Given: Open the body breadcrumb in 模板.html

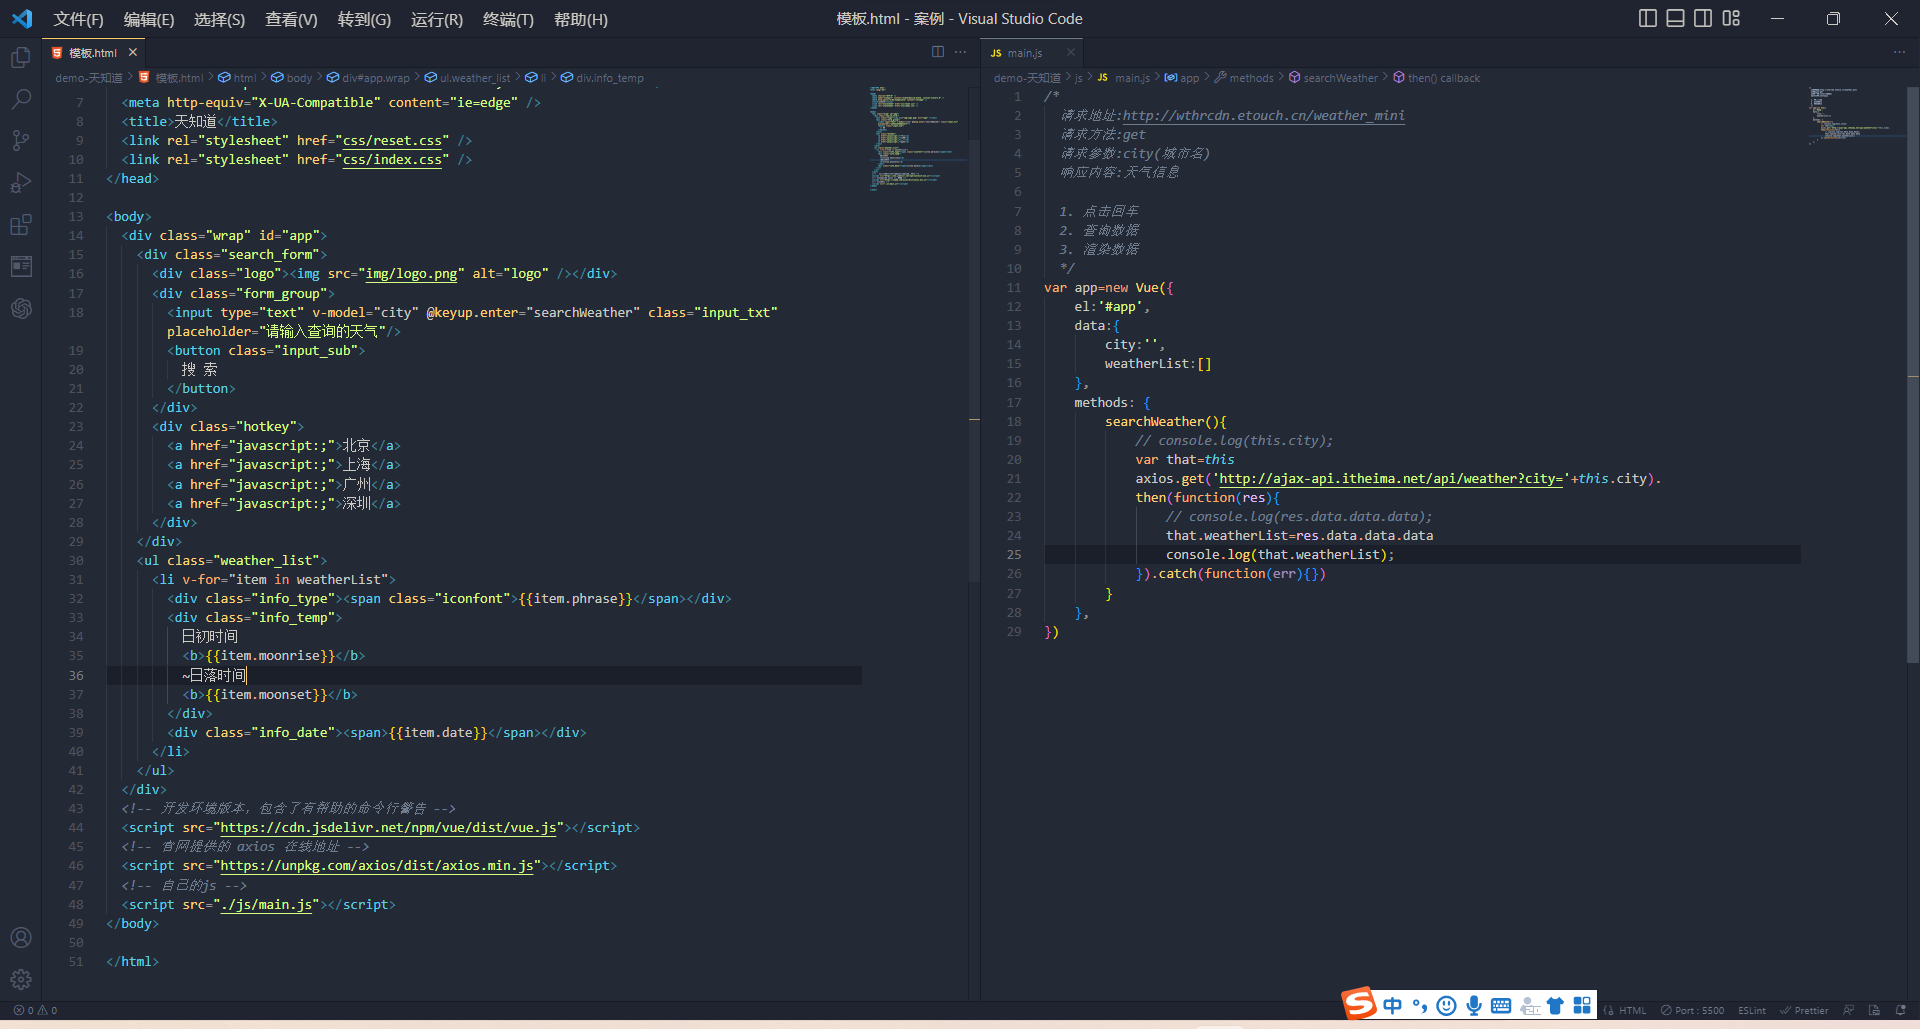Looking at the screenshot, I should 296,77.
